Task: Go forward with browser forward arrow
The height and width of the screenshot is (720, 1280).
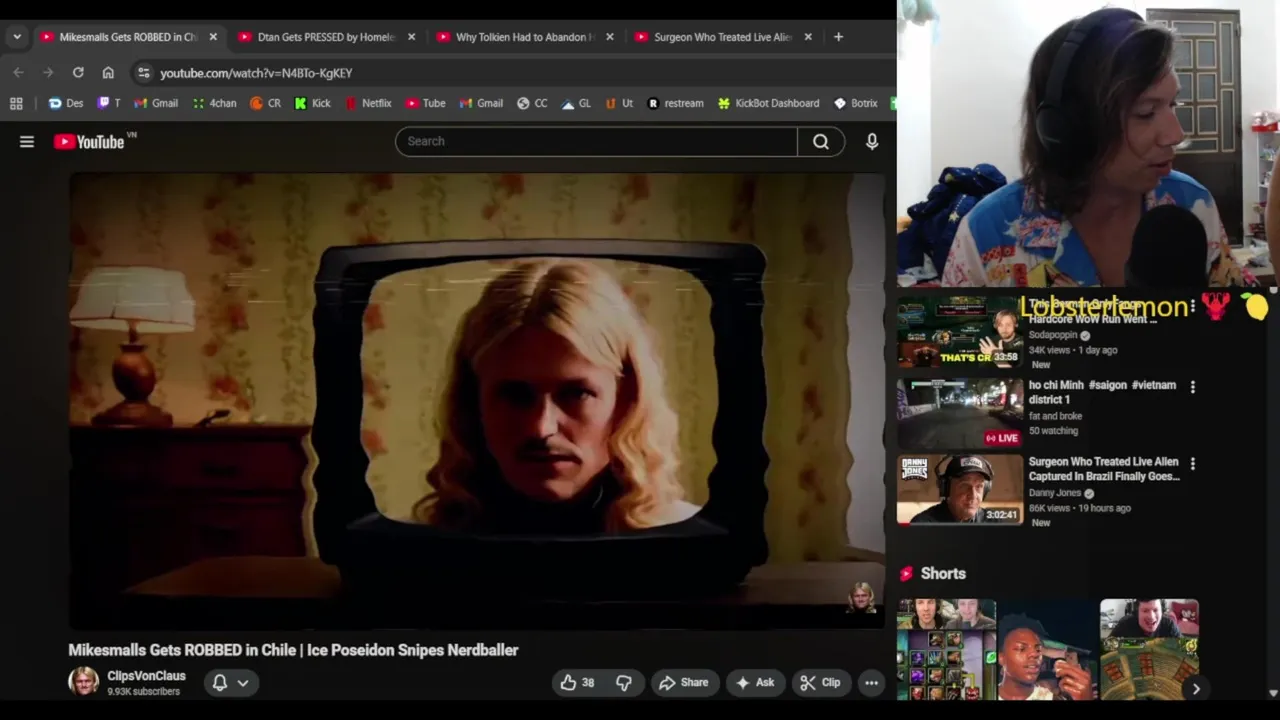Action: (x=48, y=73)
